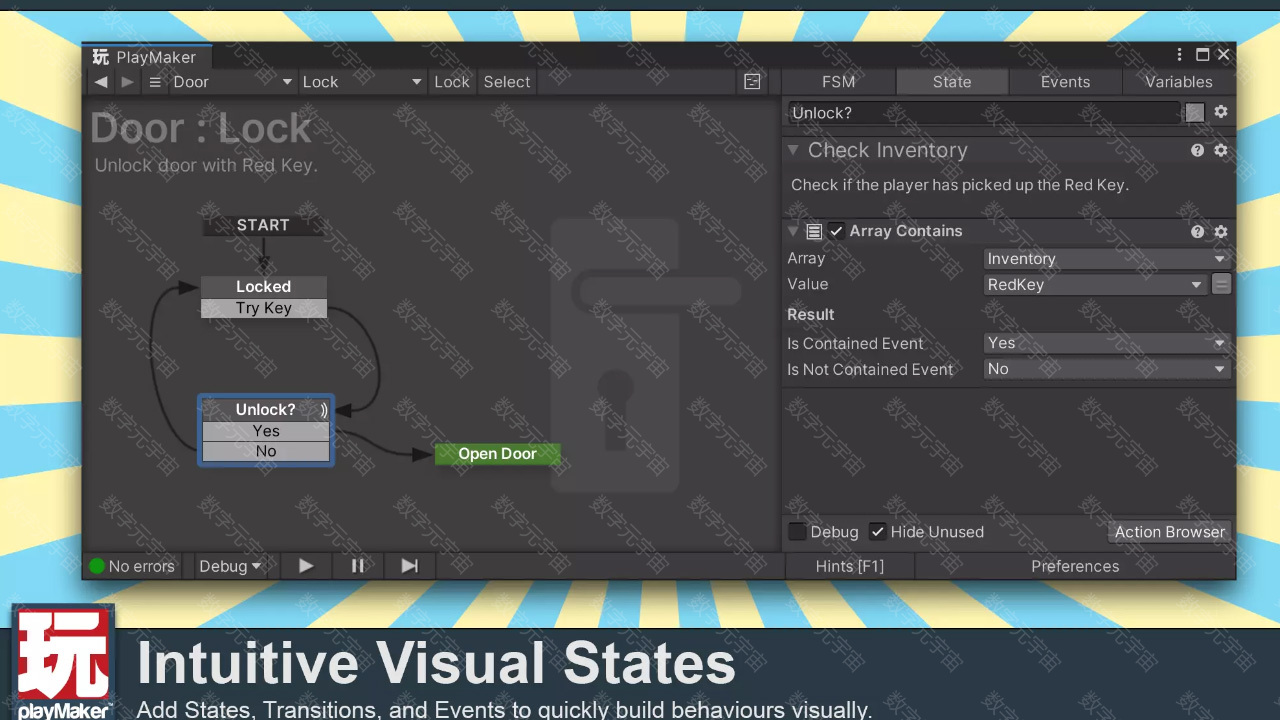The width and height of the screenshot is (1280, 720).
Task: Open Is Not Contained Event No dropdown
Action: 1106,369
